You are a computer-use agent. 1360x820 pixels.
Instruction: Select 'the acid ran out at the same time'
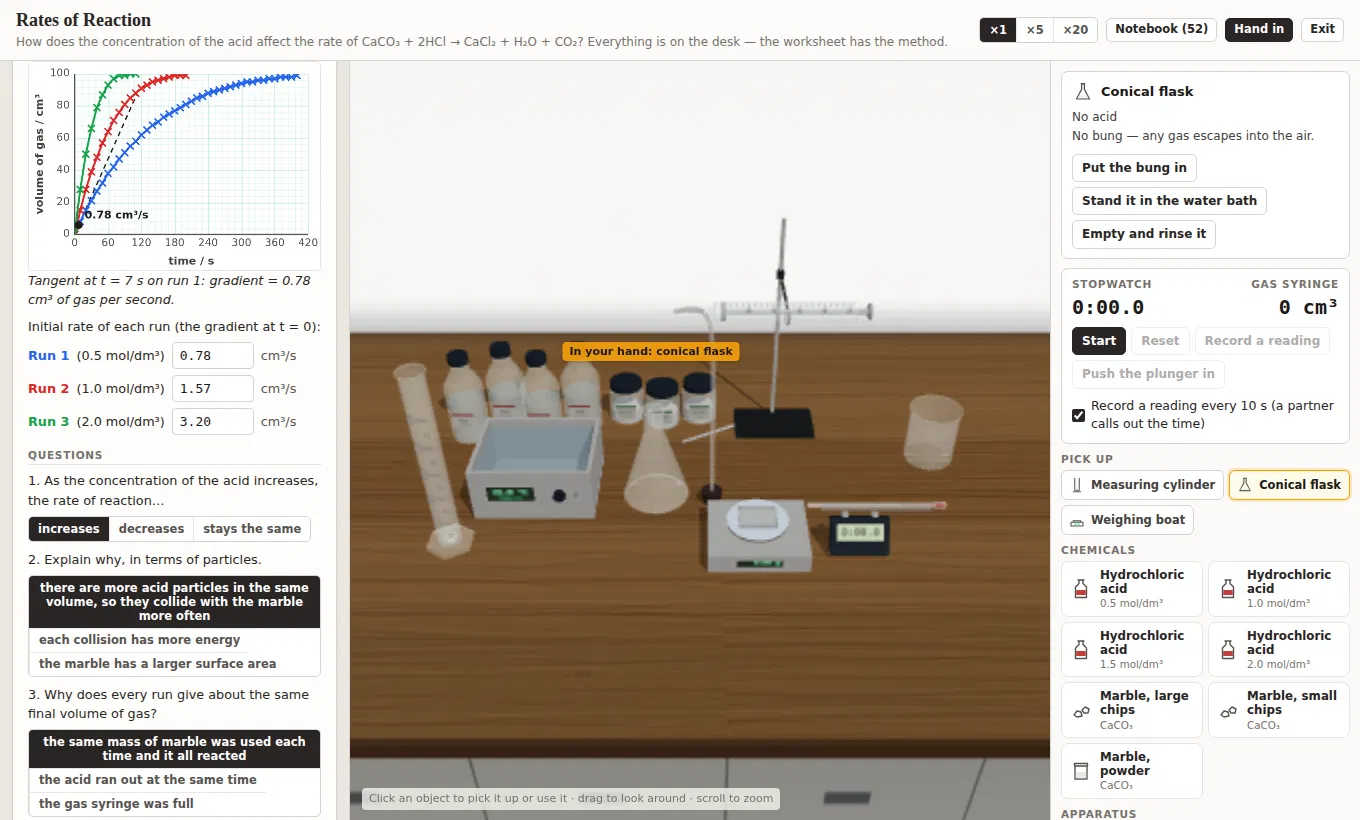[x=148, y=780]
